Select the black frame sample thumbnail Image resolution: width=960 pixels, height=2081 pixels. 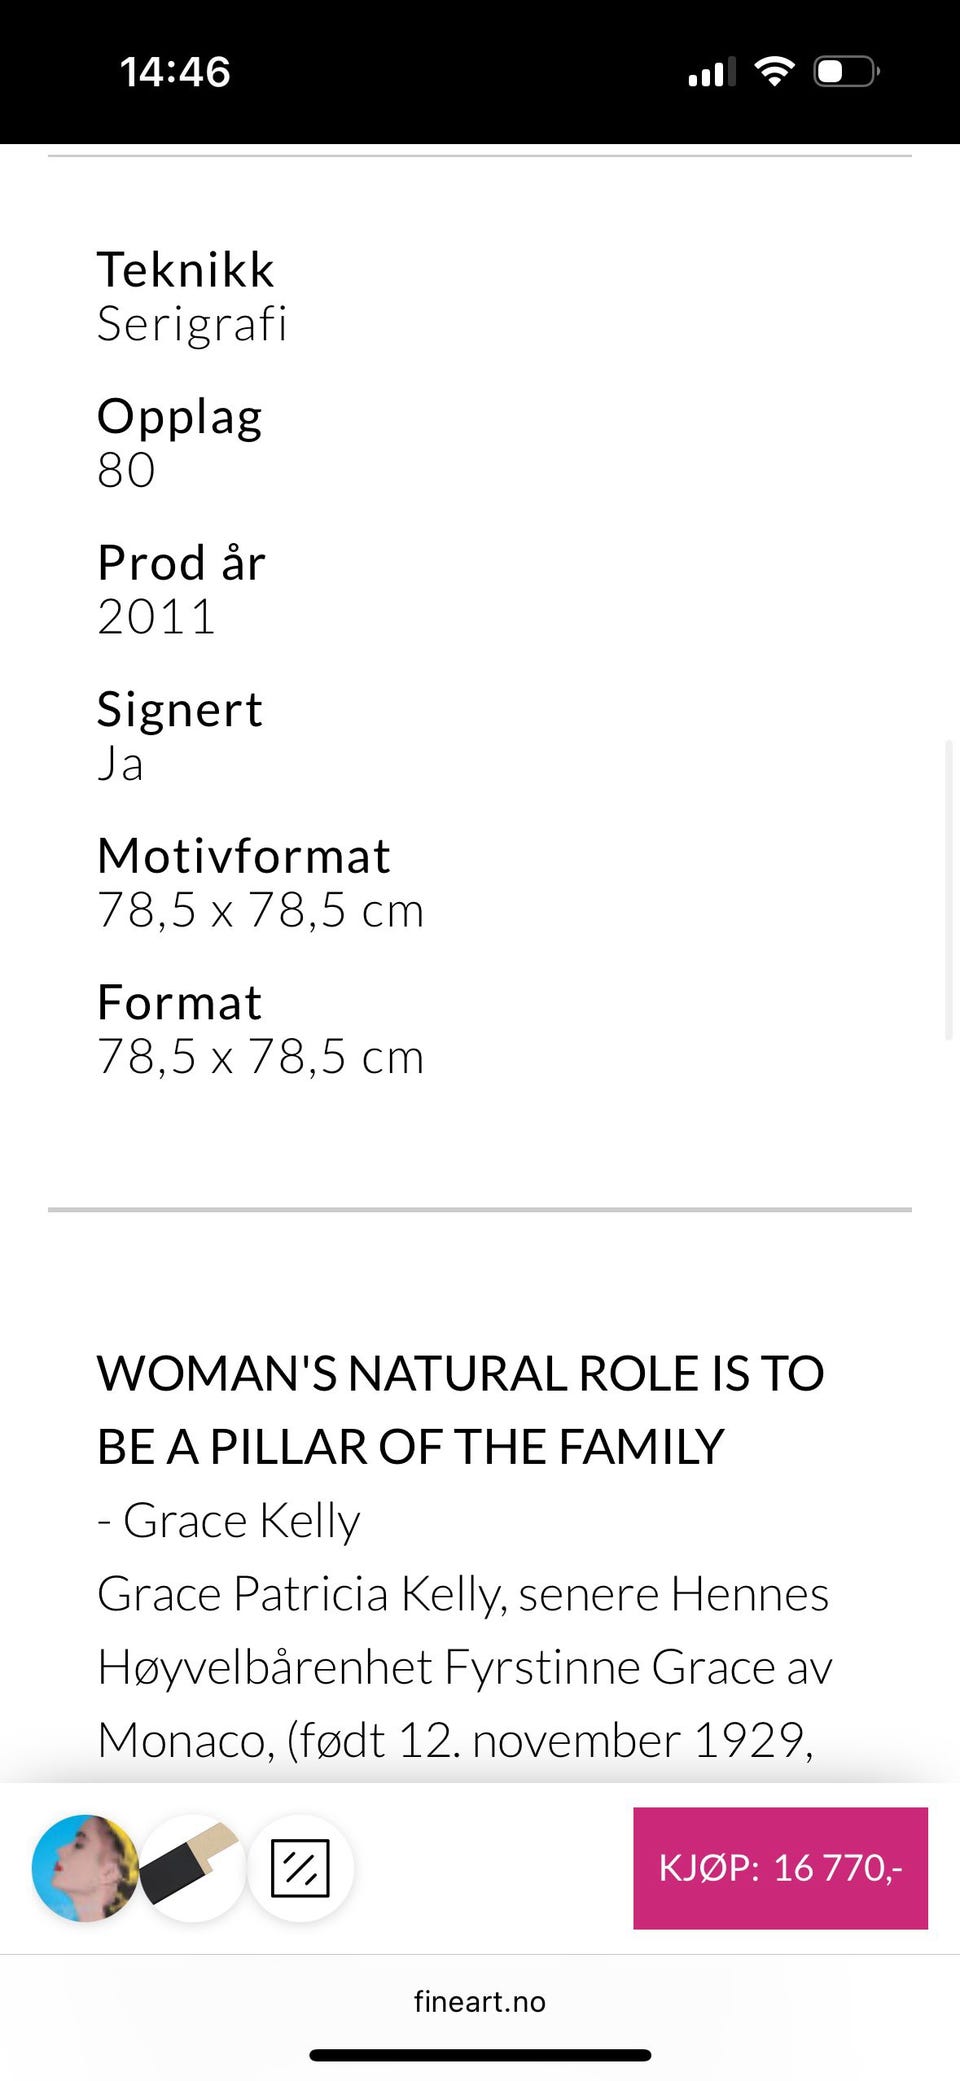192,1868
